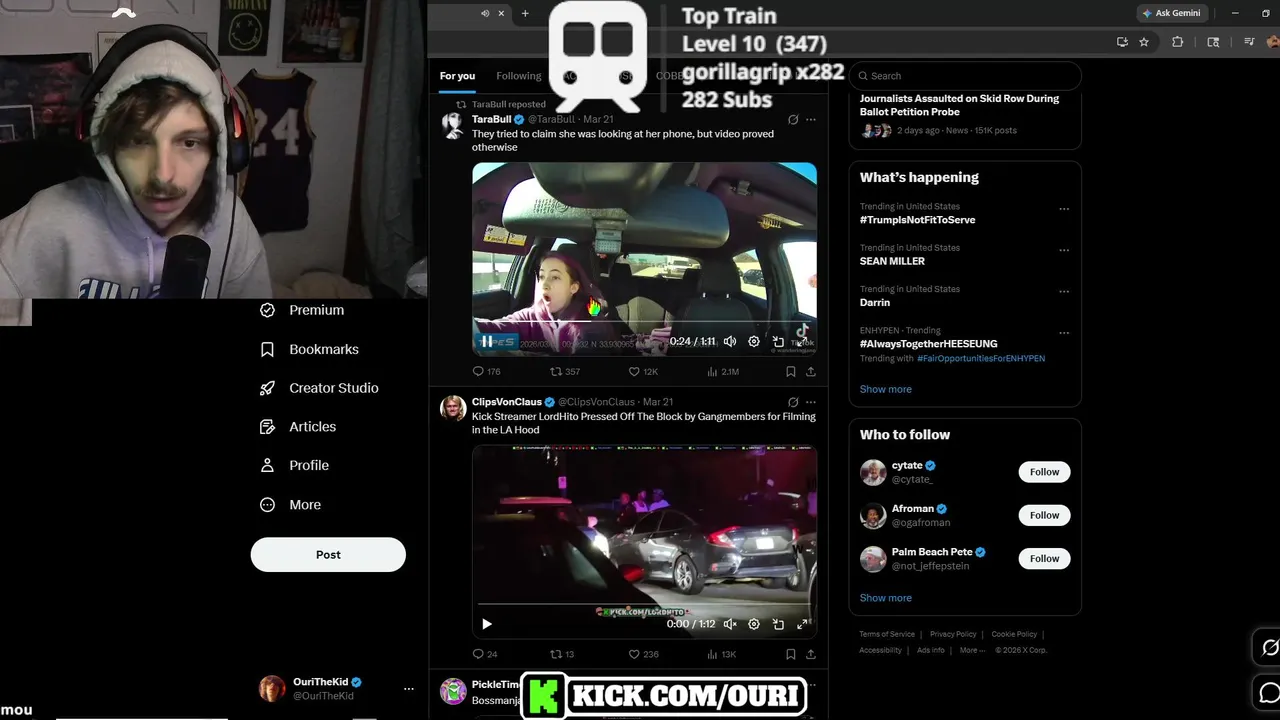Reply to ClipsVonClaus post with 24 comments
Viewport: 1280px width, 720px height.
pos(485,654)
